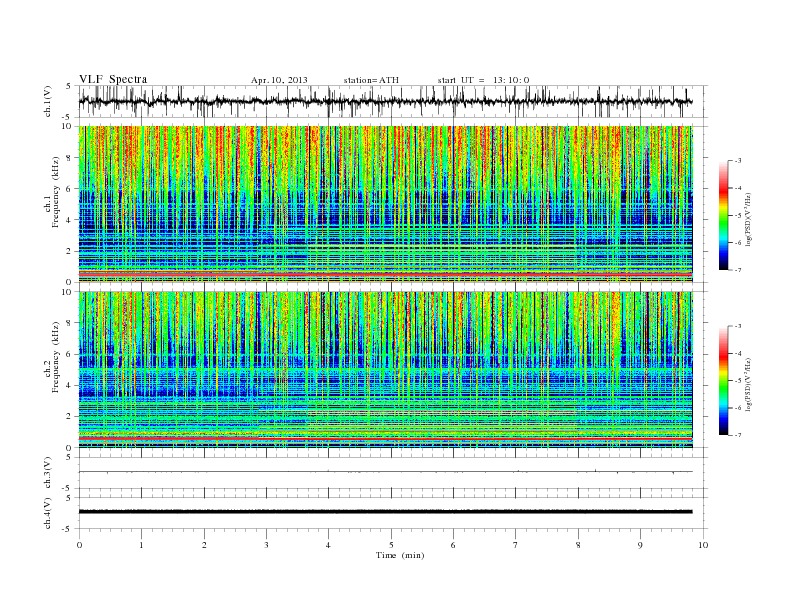The image size is (792, 612).
Task: Click the thick ch.4 voltage trace
Action: (385, 512)
